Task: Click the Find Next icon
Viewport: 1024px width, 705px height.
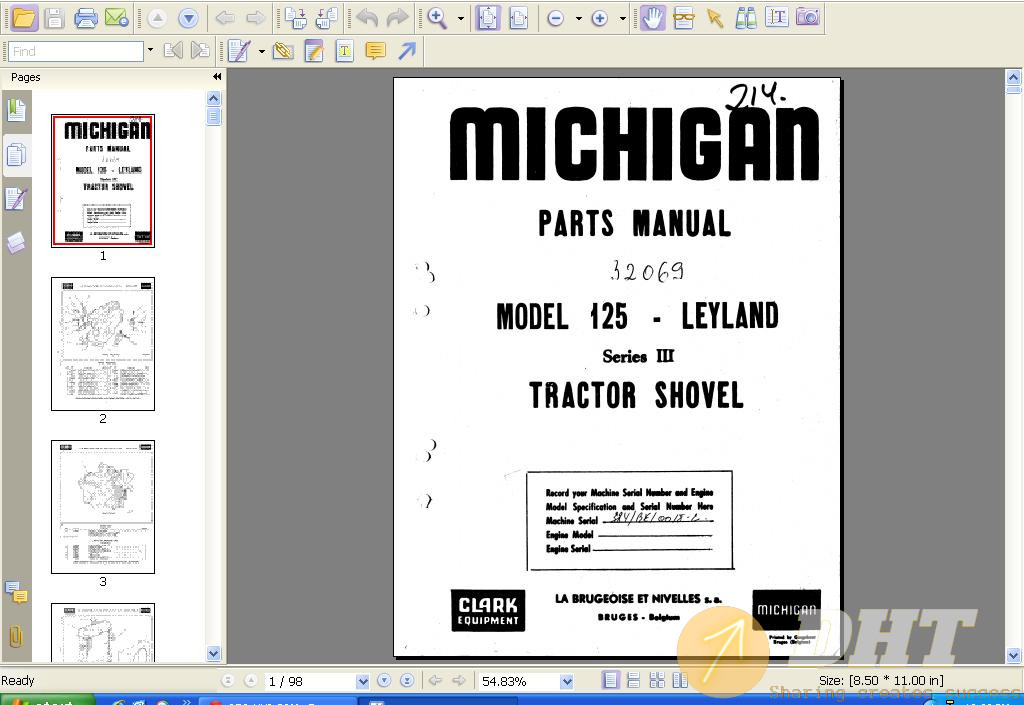Action: coord(200,50)
